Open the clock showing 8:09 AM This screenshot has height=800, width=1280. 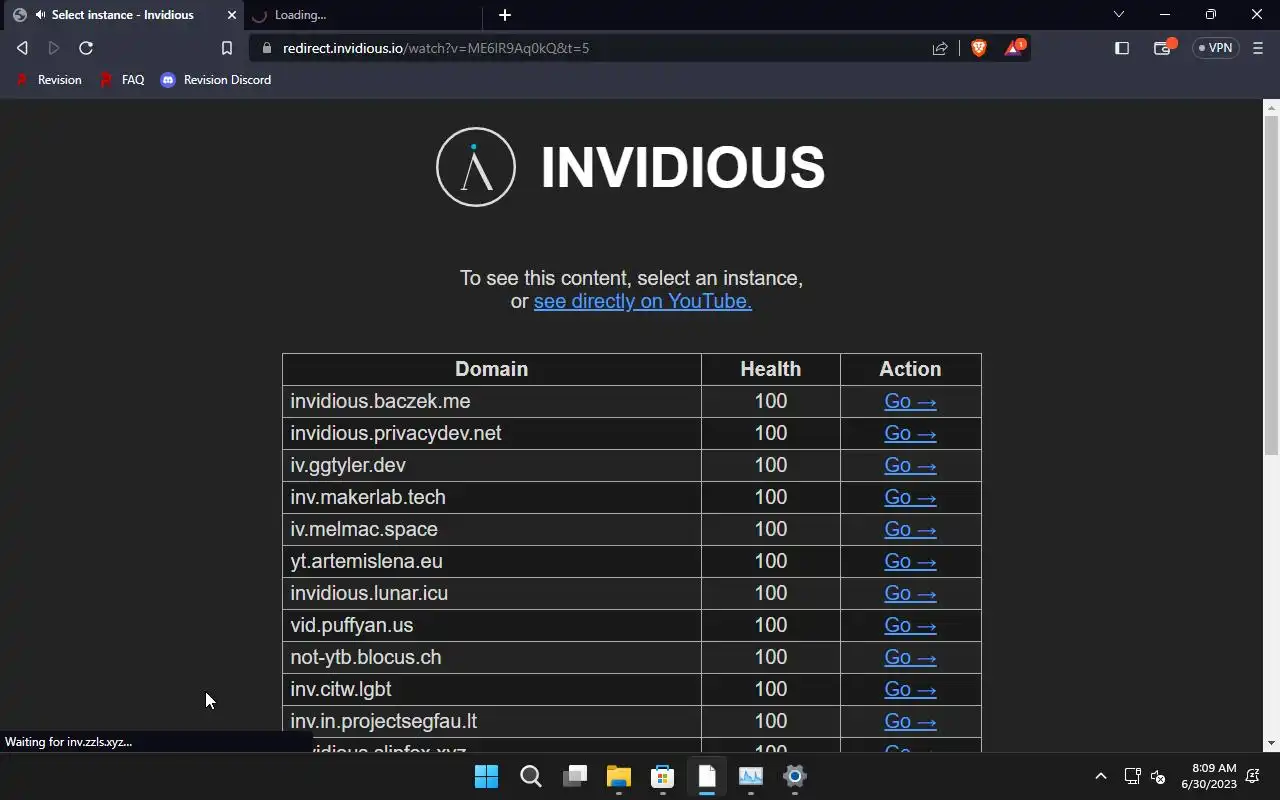[x=1209, y=776]
